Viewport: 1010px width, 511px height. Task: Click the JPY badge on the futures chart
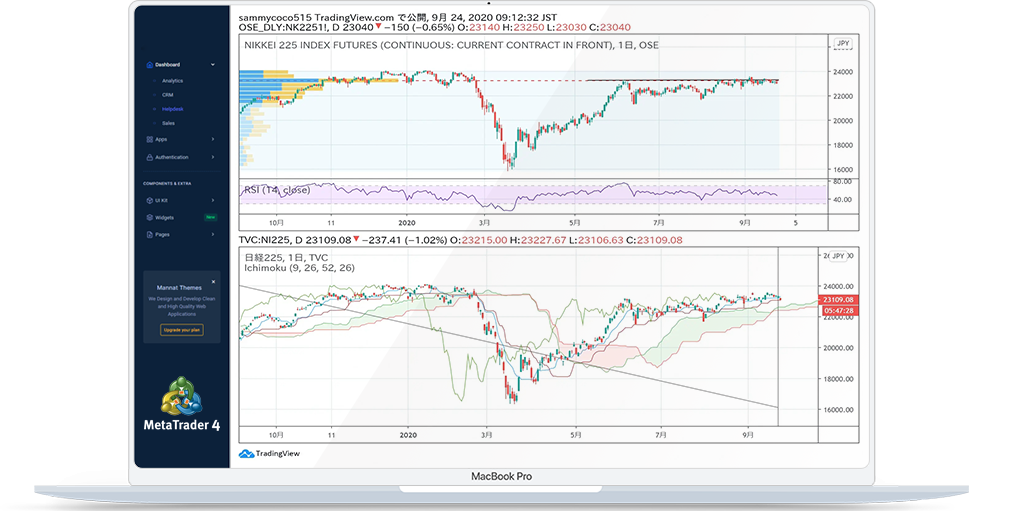843,44
